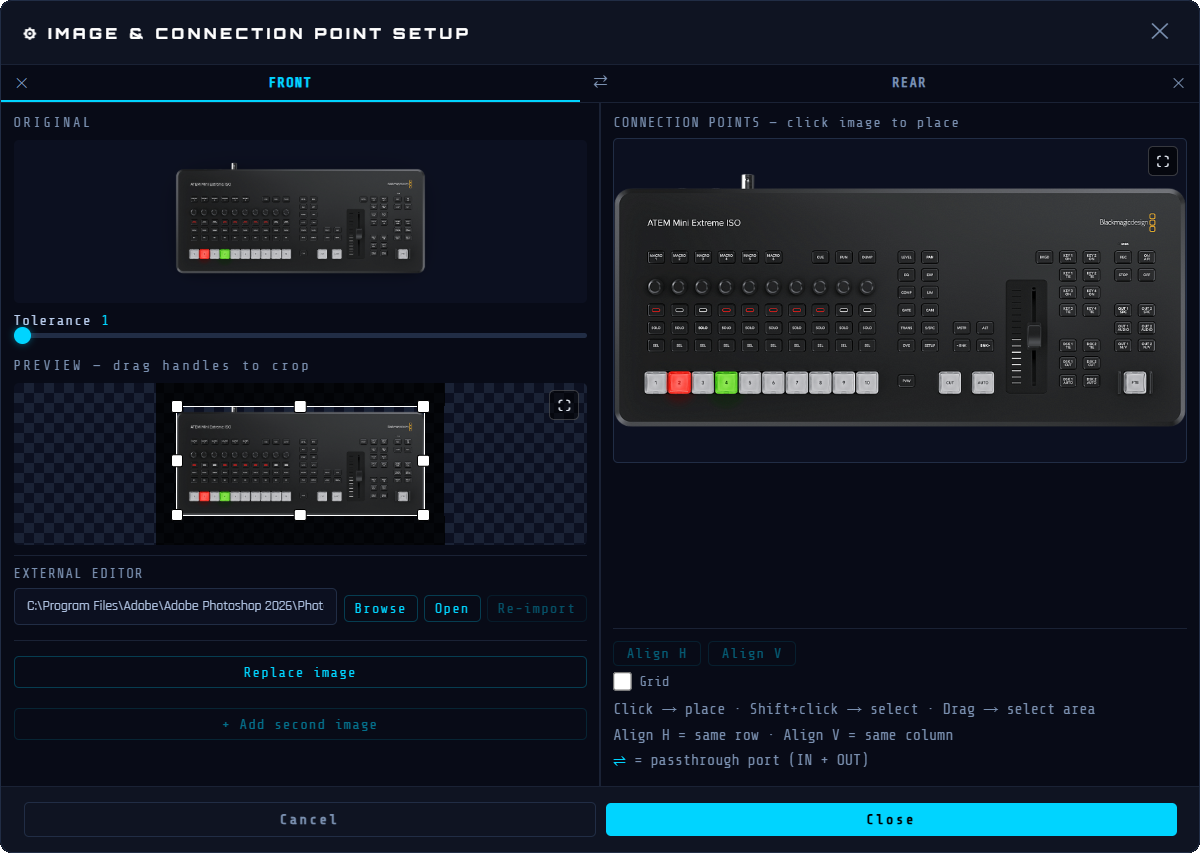The image size is (1200, 853).
Task: Place a point on the red button 2
Action: pyautogui.click(x=679, y=382)
